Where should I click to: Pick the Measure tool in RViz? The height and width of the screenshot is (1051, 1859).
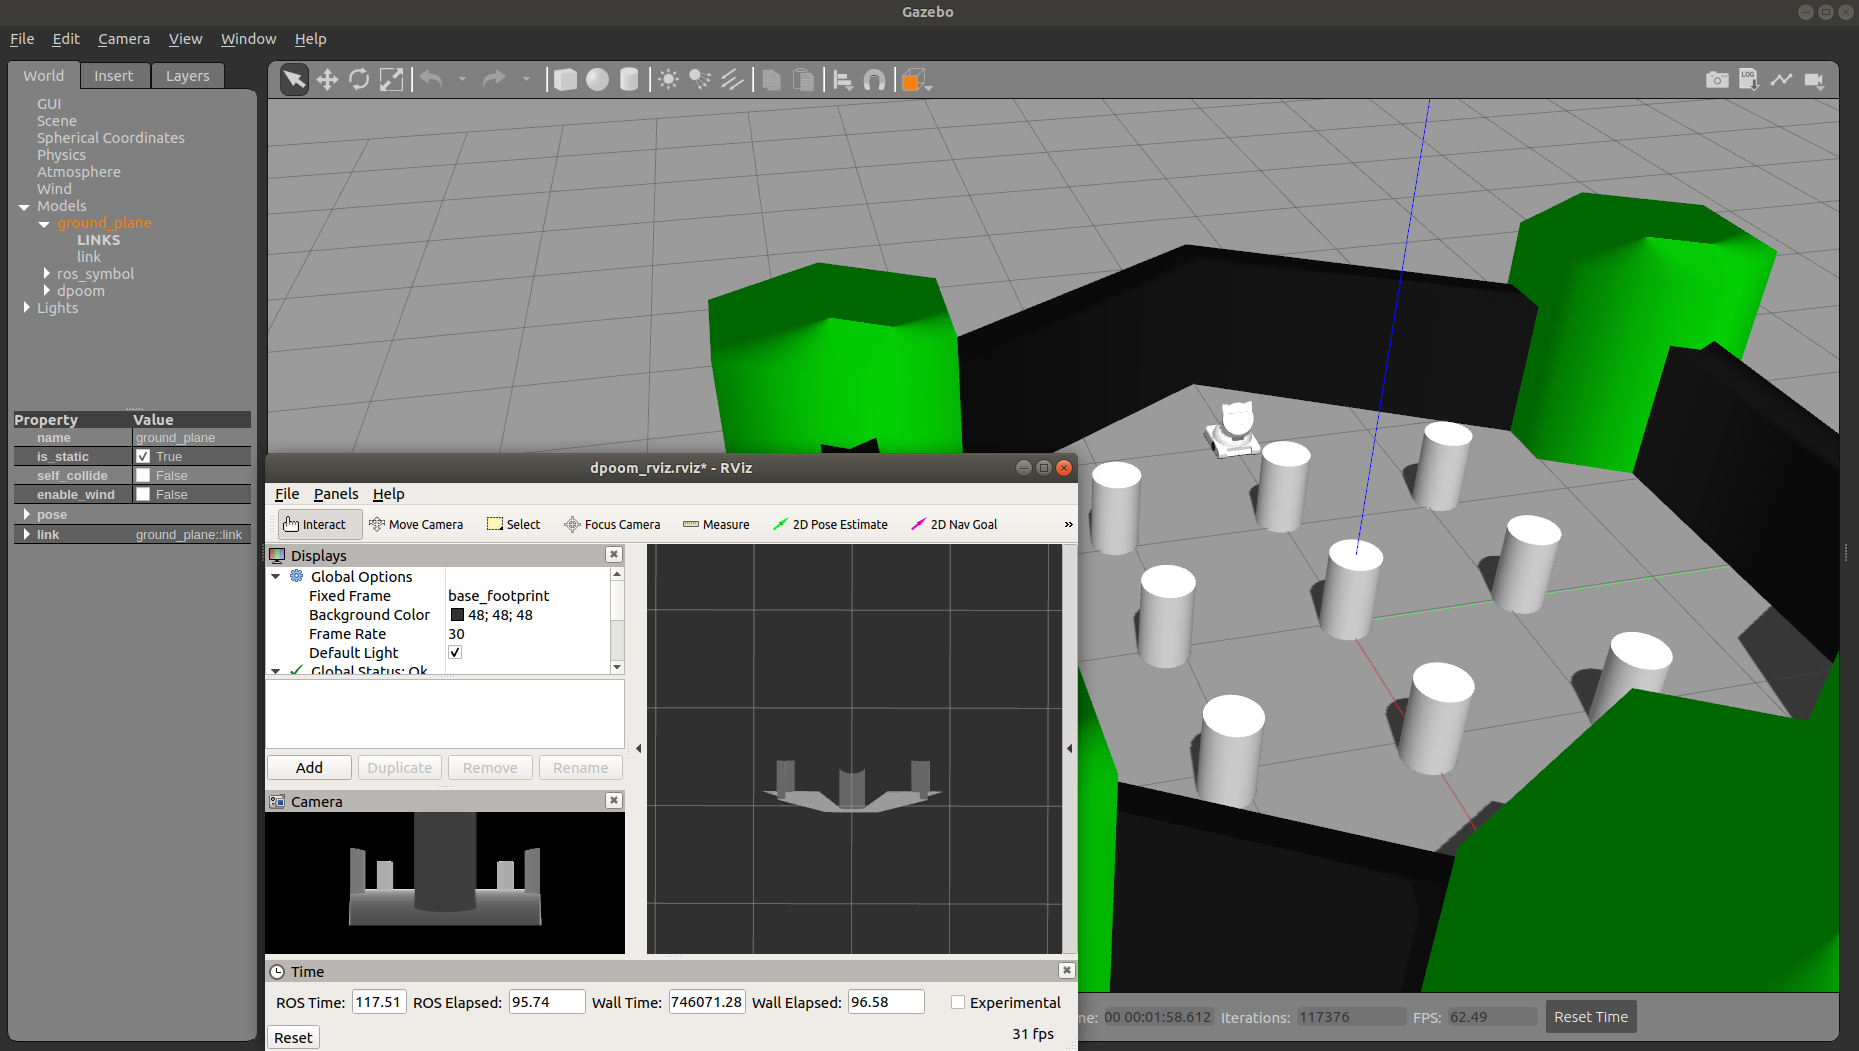point(716,525)
